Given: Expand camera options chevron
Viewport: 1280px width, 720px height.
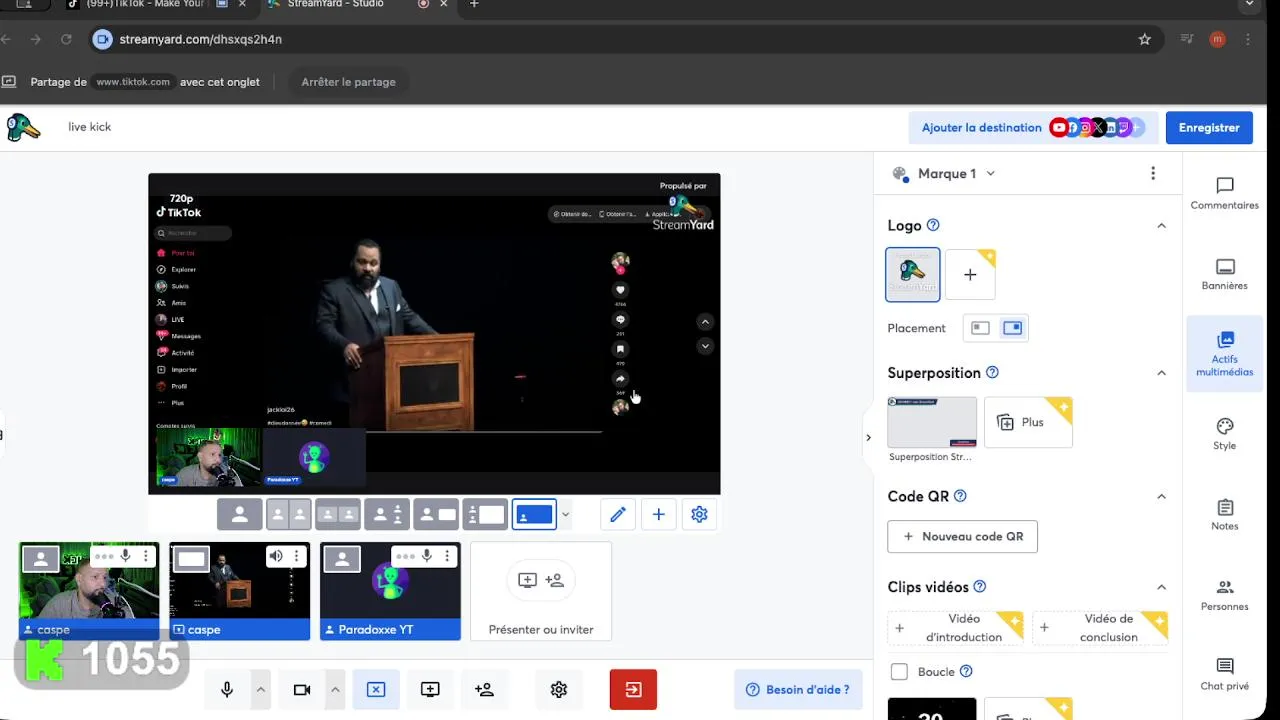Looking at the screenshot, I should [x=335, y=690].
